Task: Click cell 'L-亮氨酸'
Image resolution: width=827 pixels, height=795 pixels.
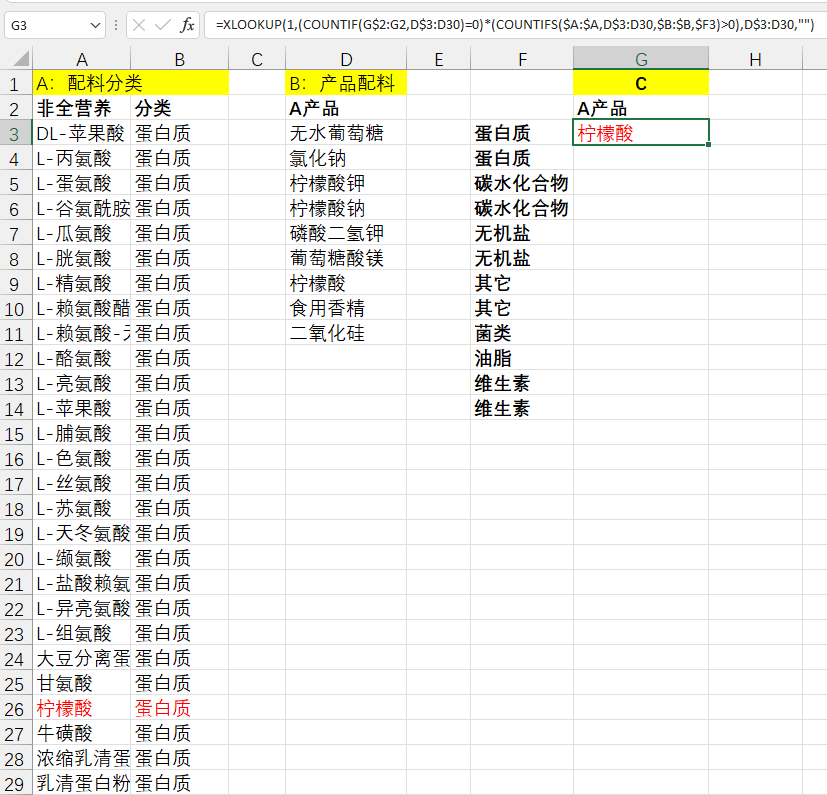Action: pos(81,383)
